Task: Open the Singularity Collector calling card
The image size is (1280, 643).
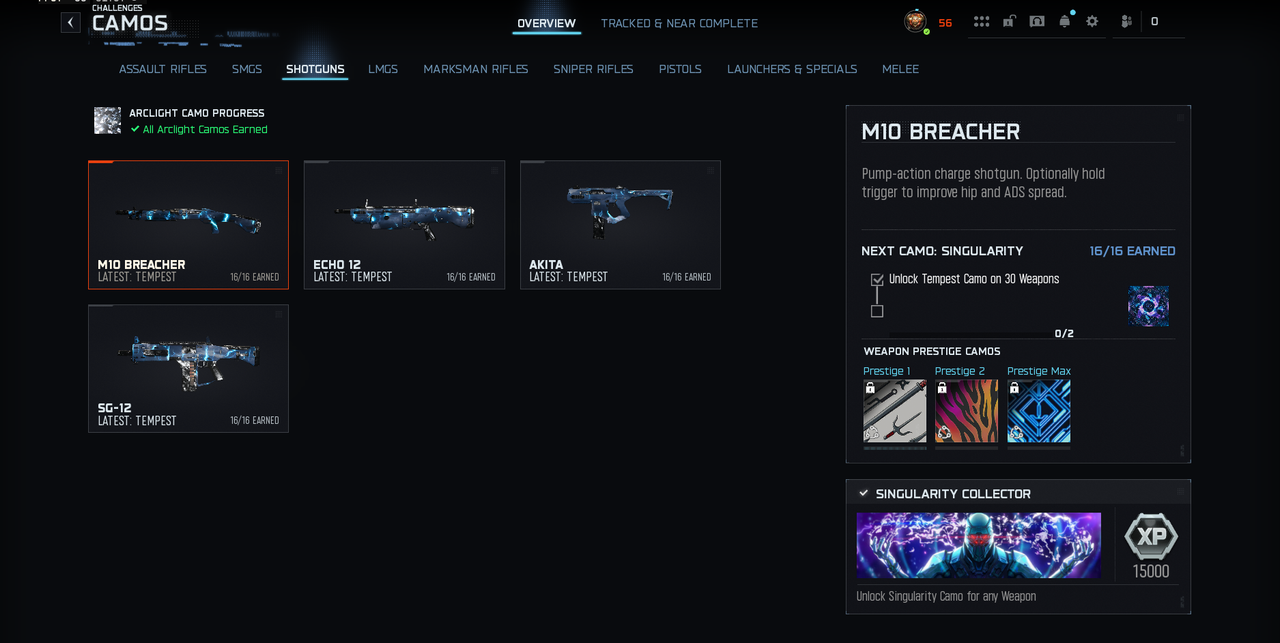Action: (979, 545)
